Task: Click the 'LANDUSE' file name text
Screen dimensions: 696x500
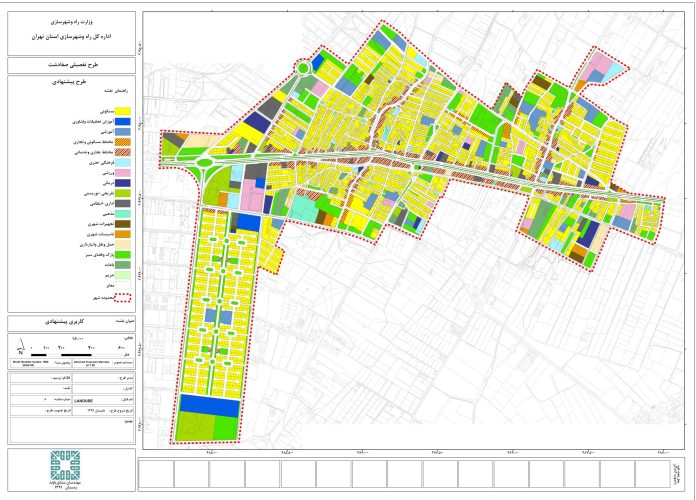Action: 84,401
